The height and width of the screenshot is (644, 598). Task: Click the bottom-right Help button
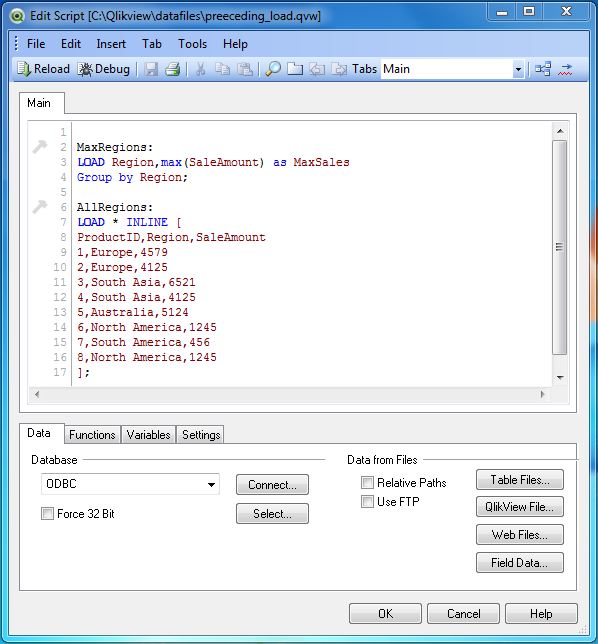(541, 614)
